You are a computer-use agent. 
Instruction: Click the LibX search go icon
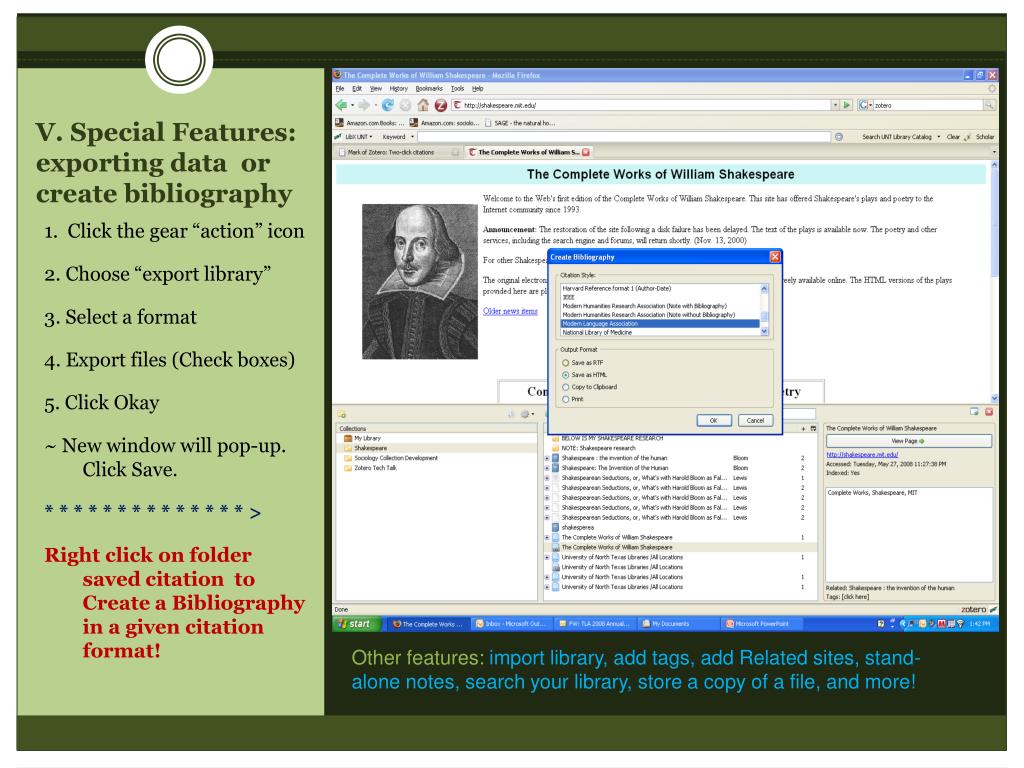839,136
